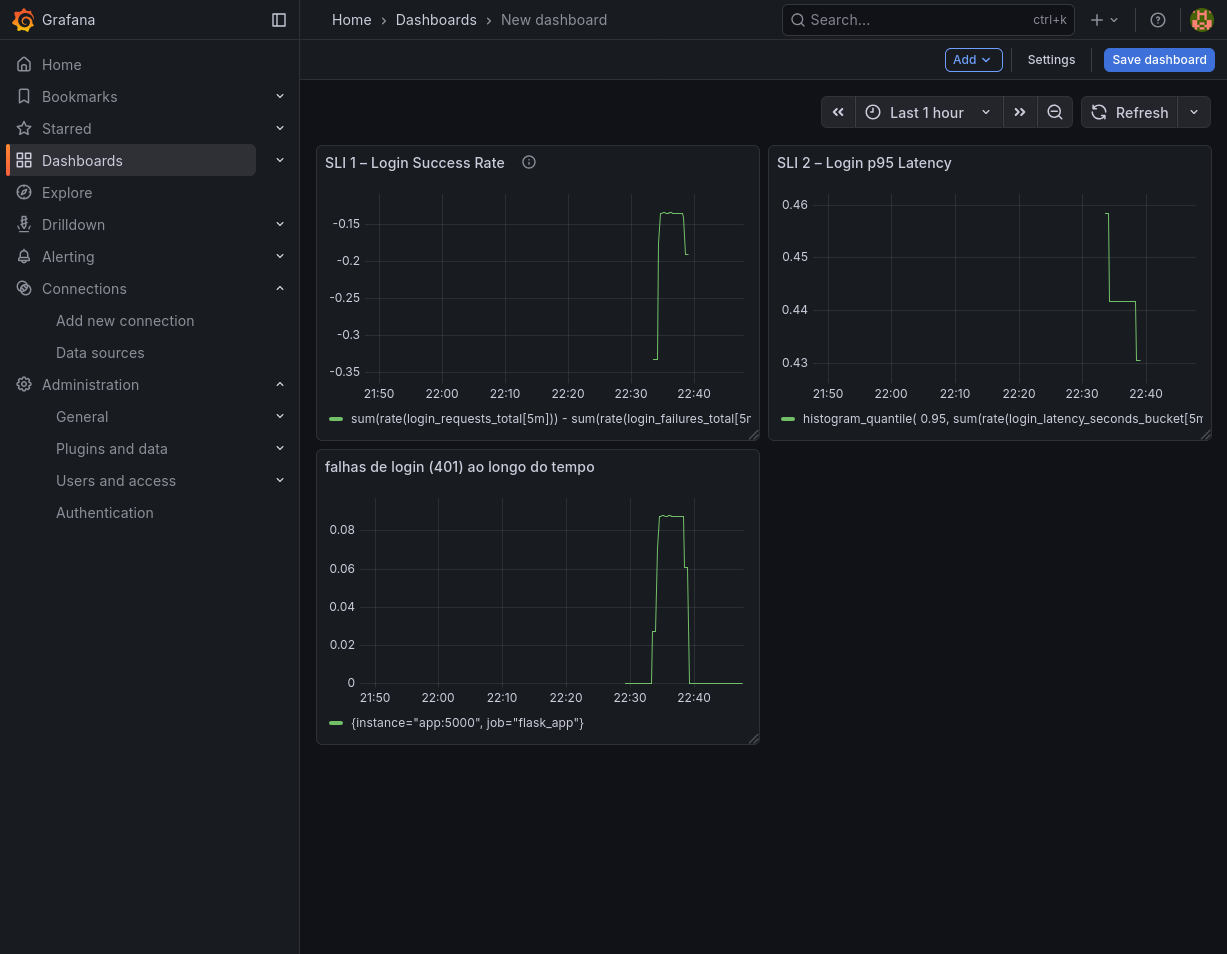Toggle the sidebar dock menu icon
Viewport: 1227px width, 954px height.
(x=279, y=20)
